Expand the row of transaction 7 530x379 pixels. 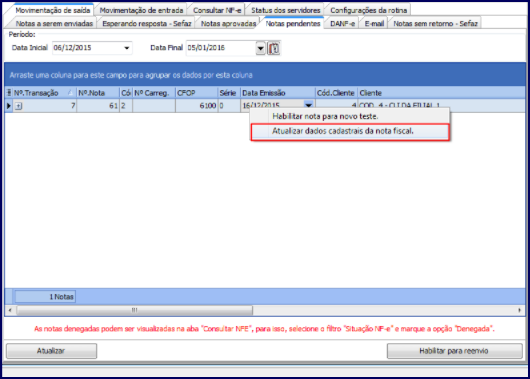tap(19, 106)
